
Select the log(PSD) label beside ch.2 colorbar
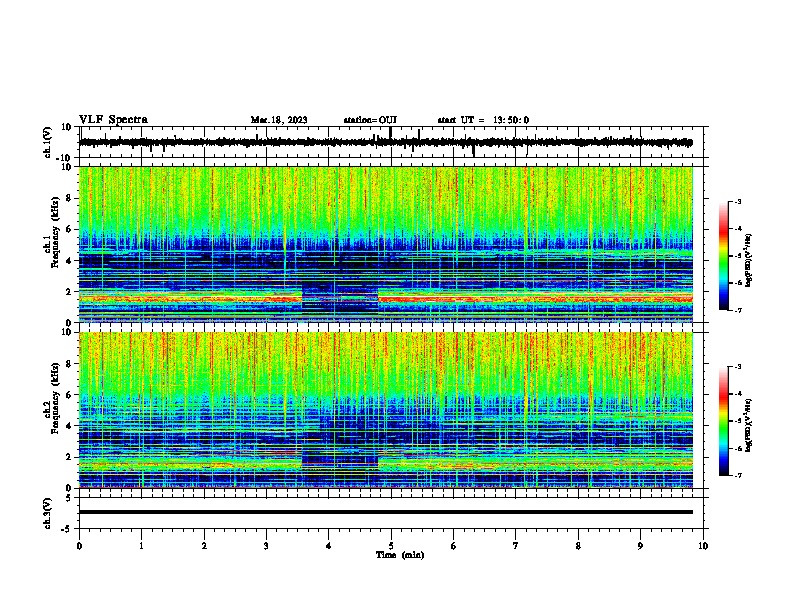pos(748,425)
